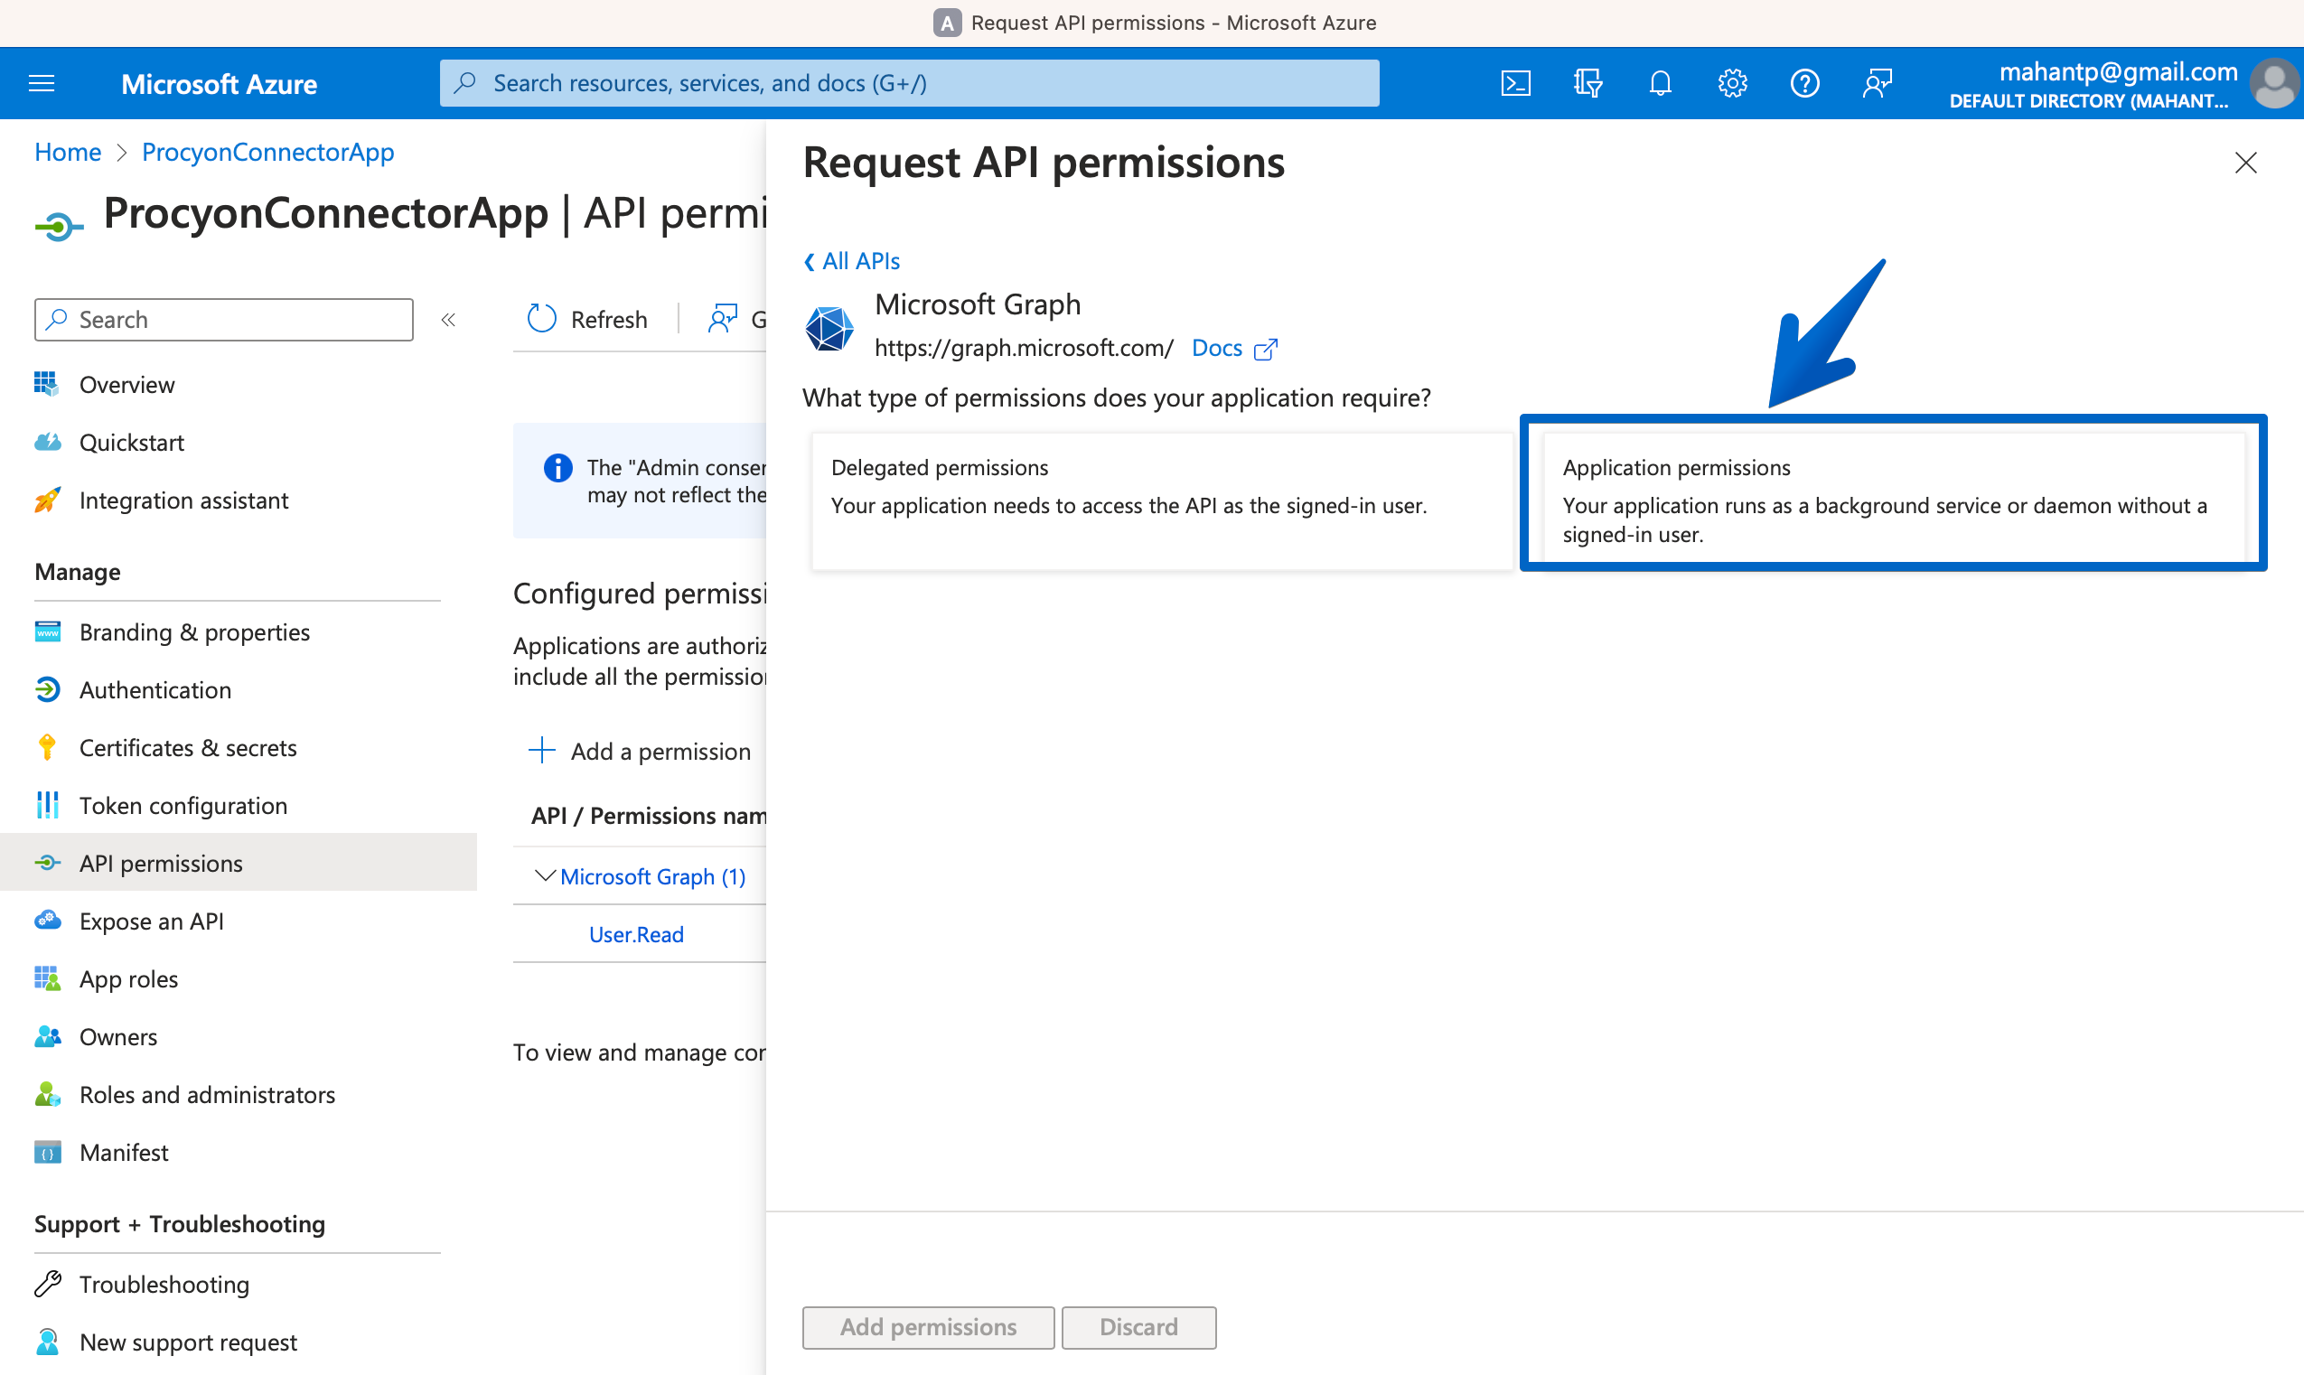Select API permissions in the sidebar
This screenshot has height=1375, width=2304.
point(161,862)
